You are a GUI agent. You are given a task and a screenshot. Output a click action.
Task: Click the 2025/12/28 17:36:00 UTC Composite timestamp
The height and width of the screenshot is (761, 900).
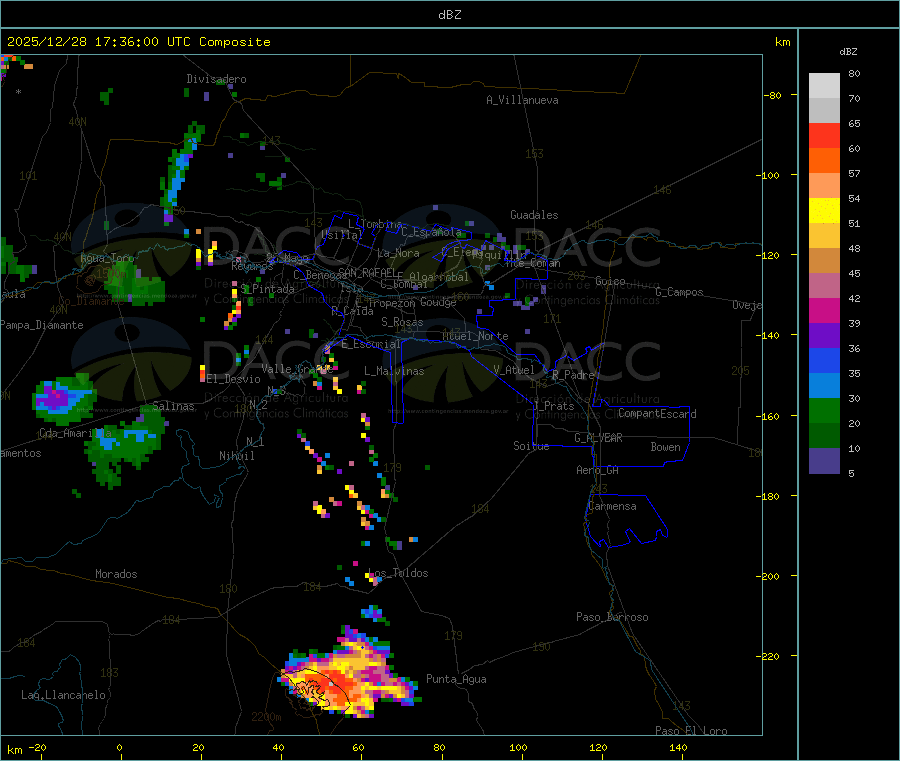138,42
